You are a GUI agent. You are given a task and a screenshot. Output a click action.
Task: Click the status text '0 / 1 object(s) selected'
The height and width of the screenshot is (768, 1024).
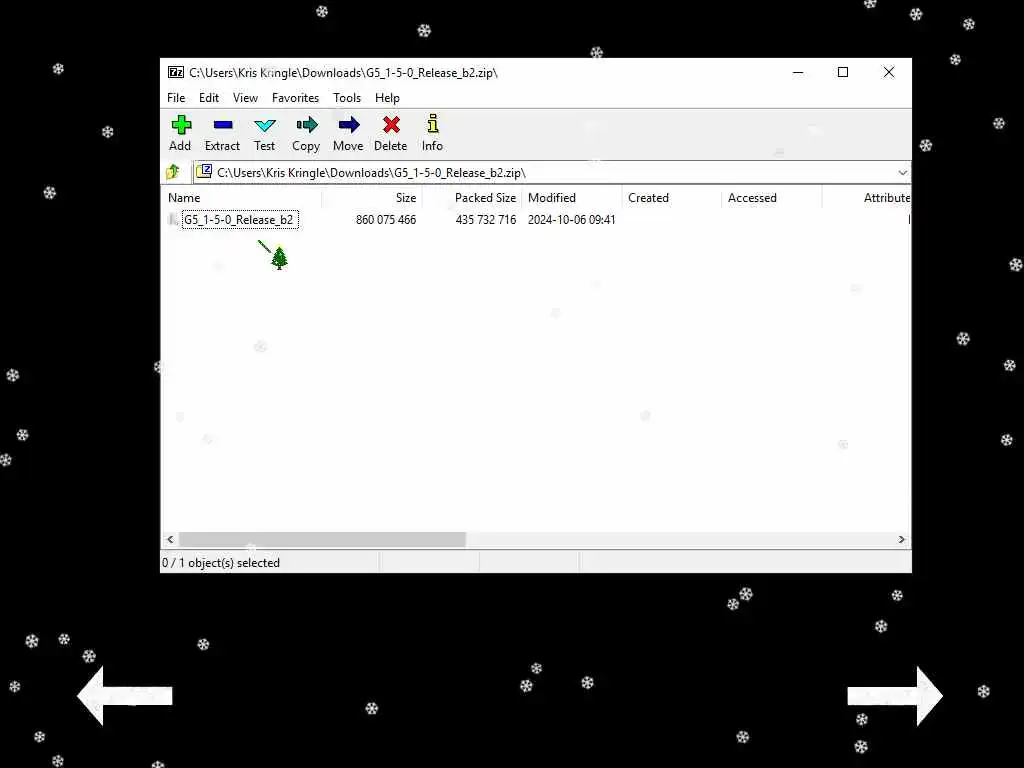(x=221, y=563)
